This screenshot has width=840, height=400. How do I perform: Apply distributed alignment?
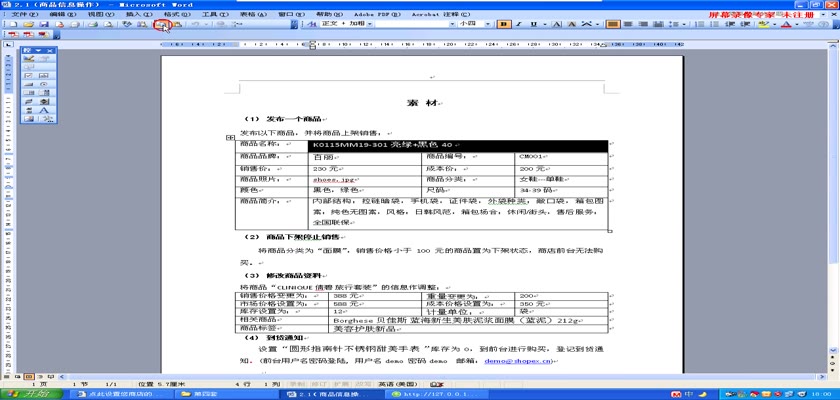pyautogui.click(x=659, y=24)
